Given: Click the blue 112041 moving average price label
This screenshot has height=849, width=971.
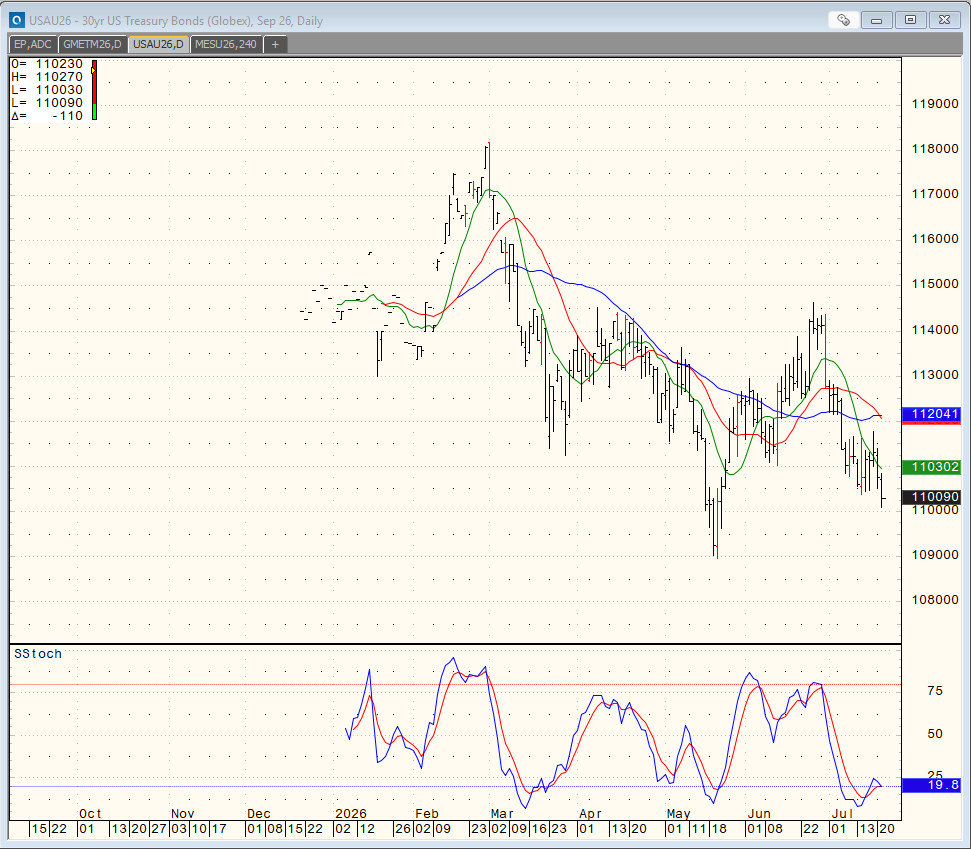Looking at the screenshot, I should [931, 414].
